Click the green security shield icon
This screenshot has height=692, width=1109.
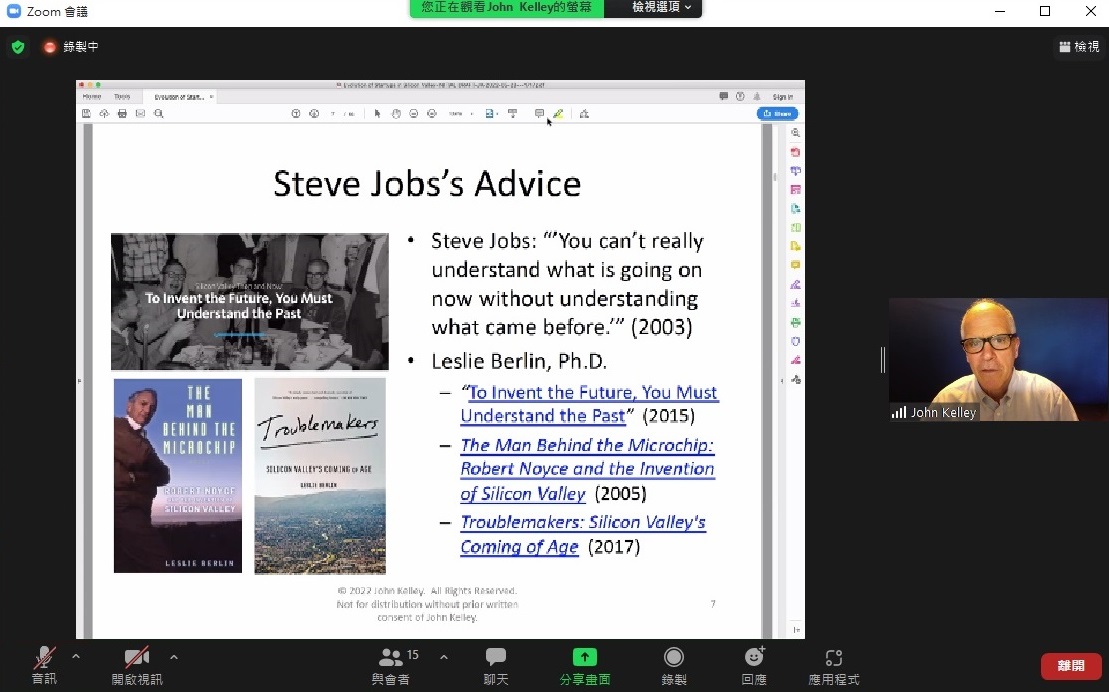click(18, 47)
